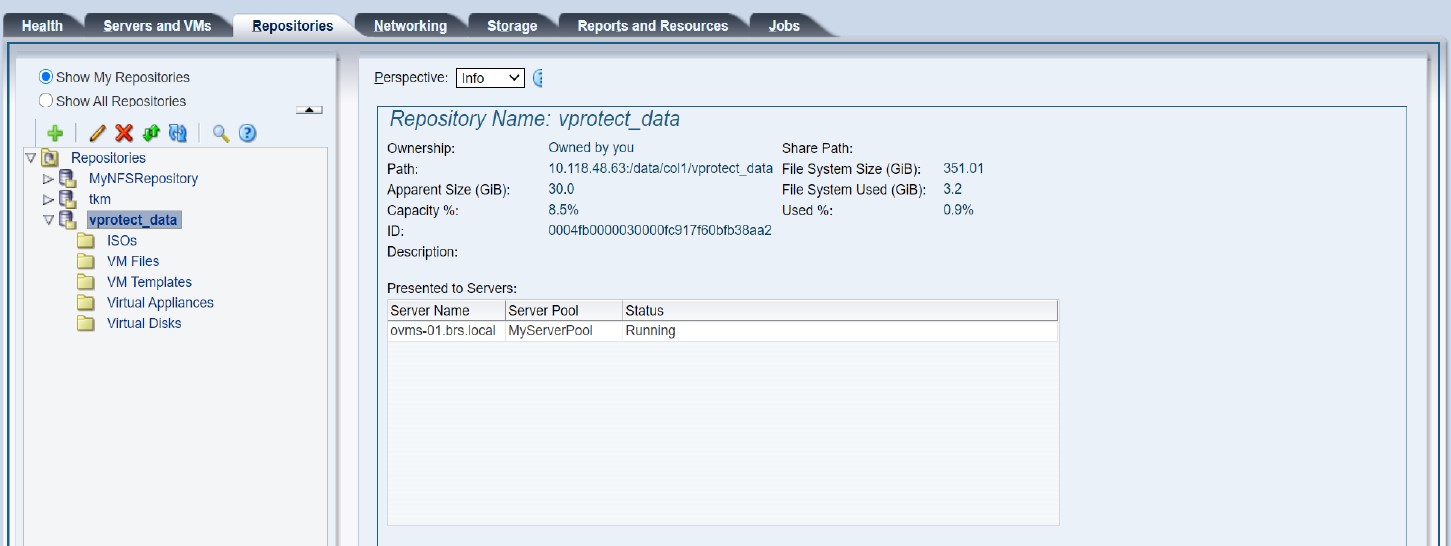
Task: Open the Virtual Appliances folder
Action: pyautogui.click(x=160, y=303)
